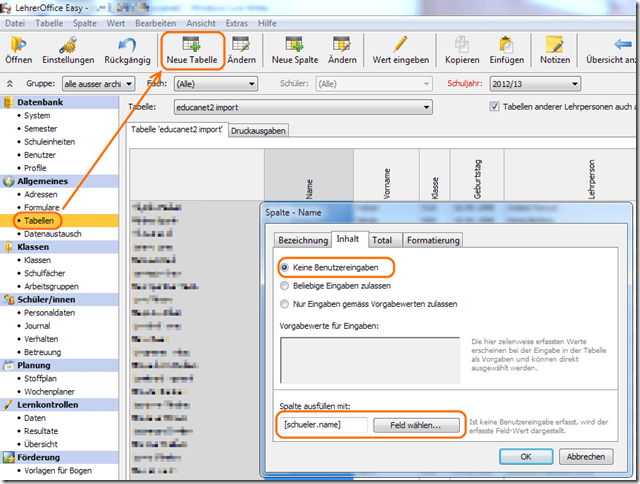The width and height of the screenshot is (640, 484).
Task: Click the Einfügen clipboard icon
Action: coord(506,45)
